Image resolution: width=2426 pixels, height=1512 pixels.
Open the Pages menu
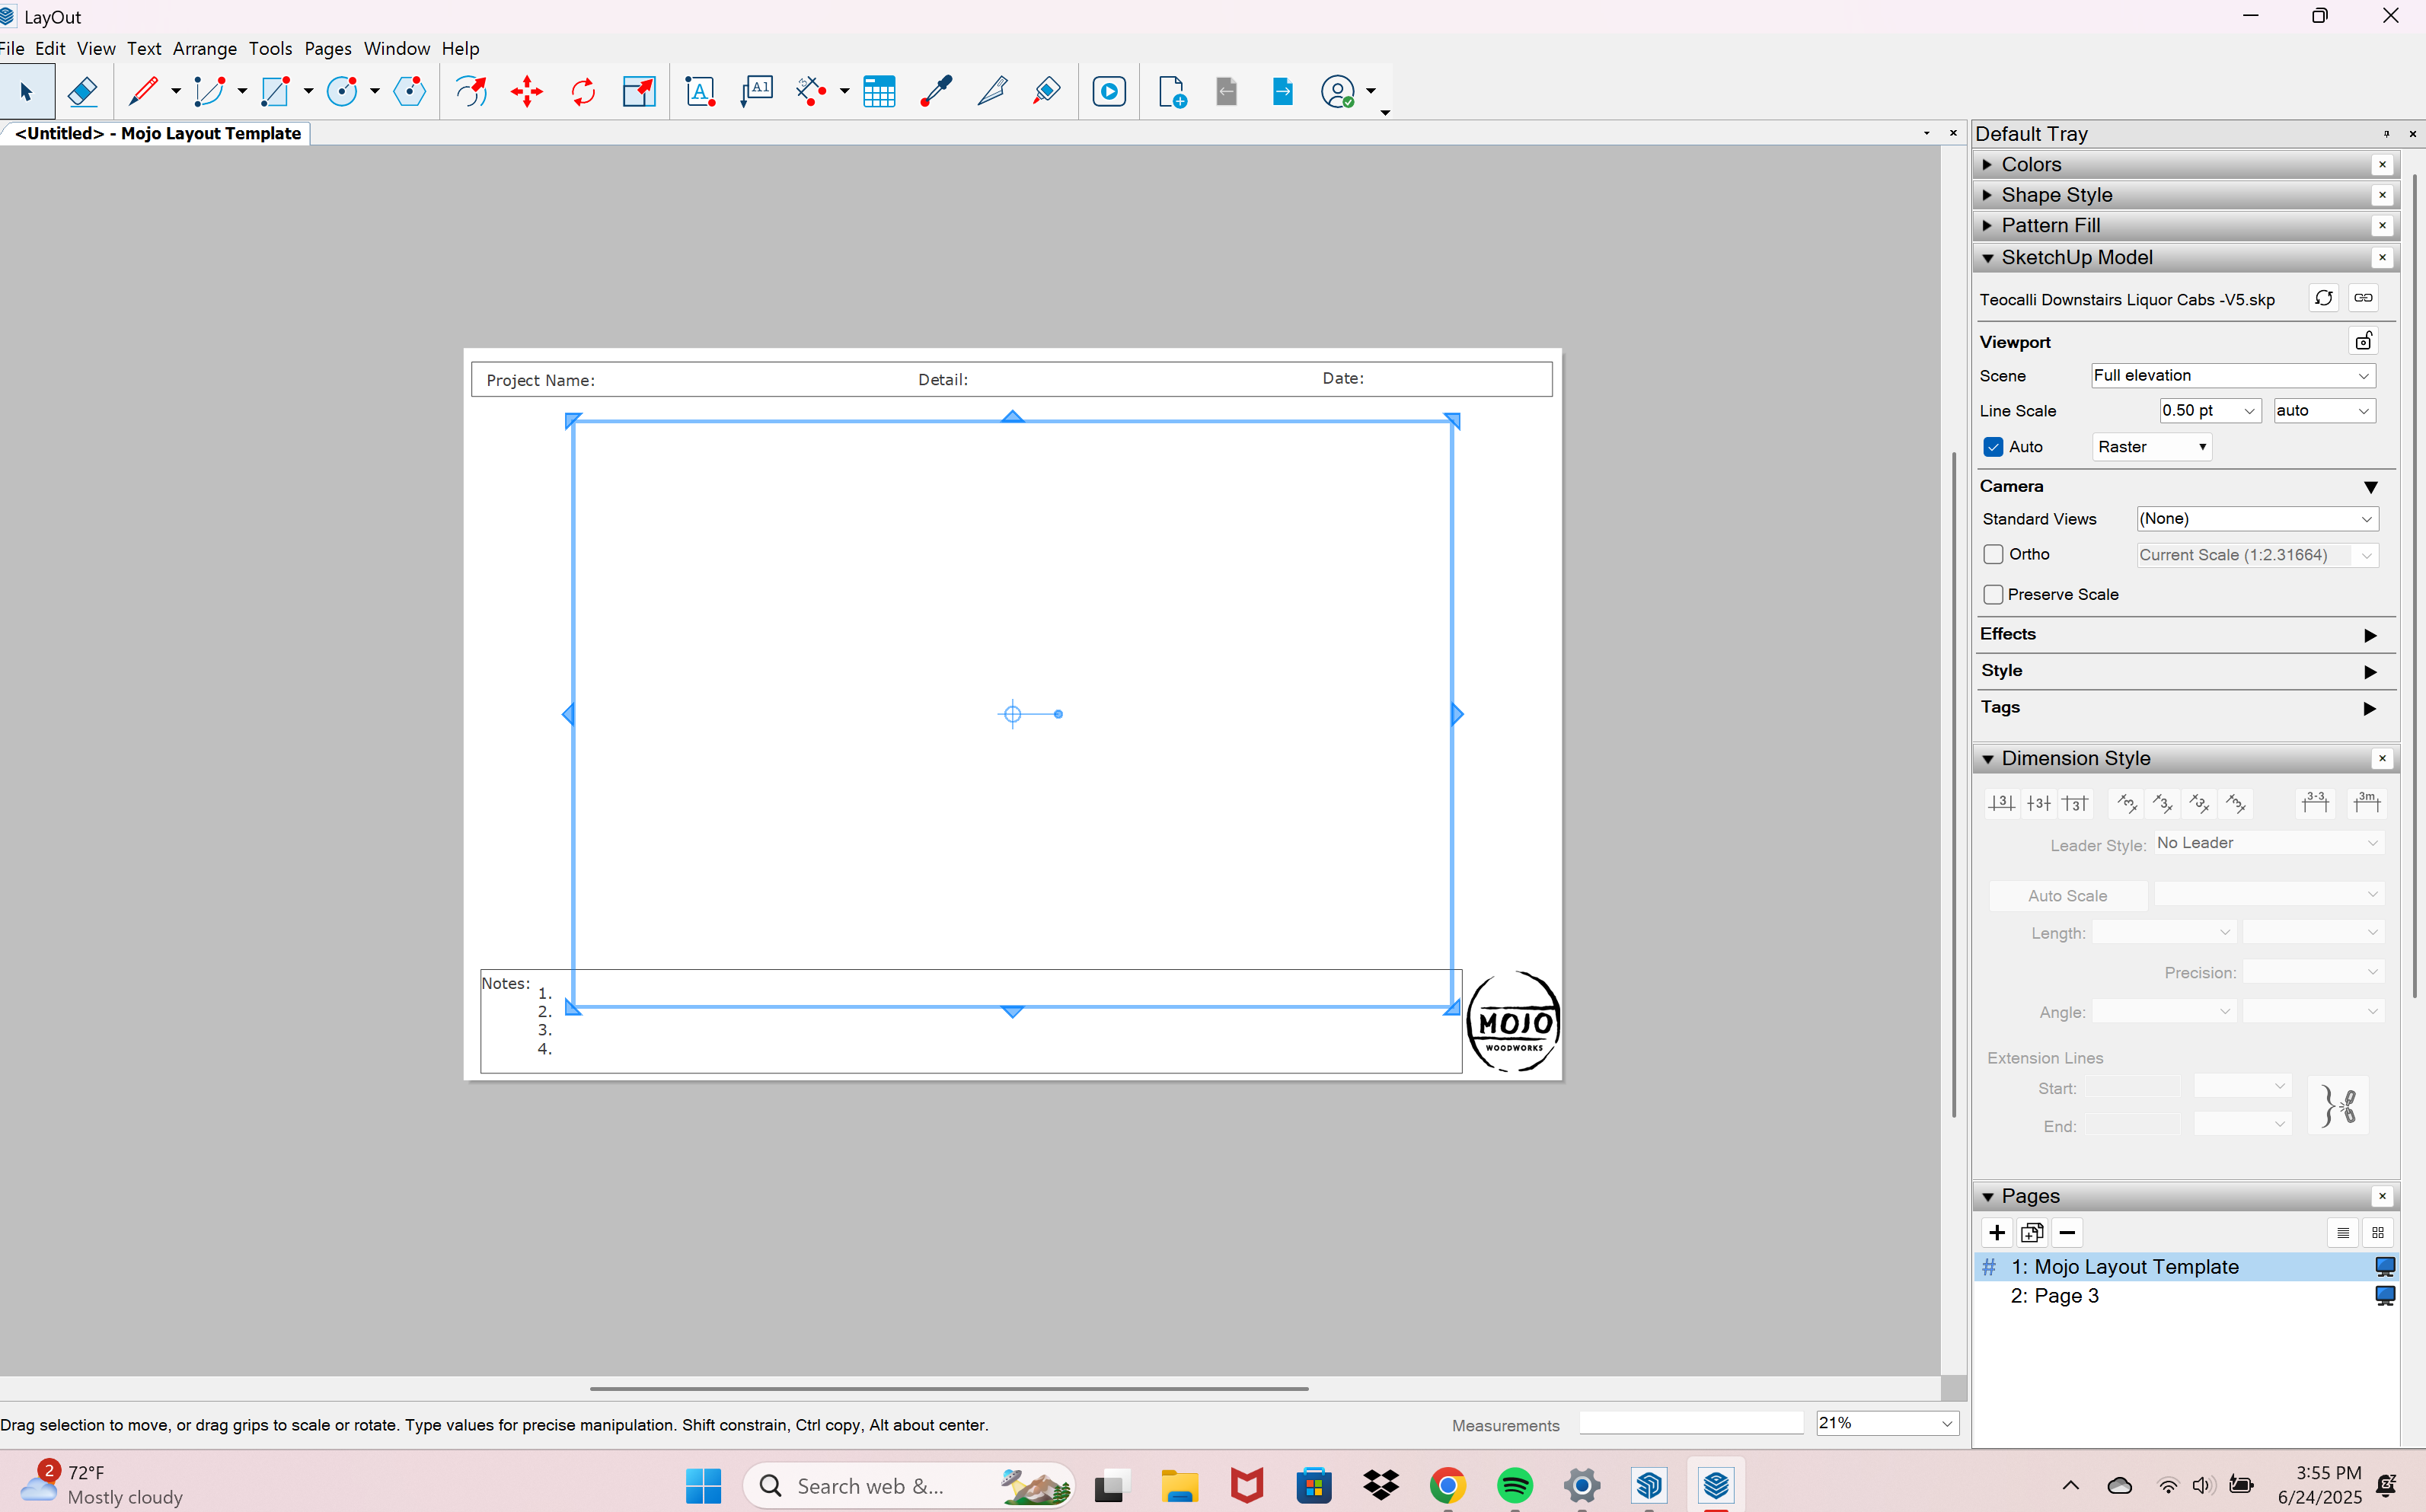tap(328, 48)
